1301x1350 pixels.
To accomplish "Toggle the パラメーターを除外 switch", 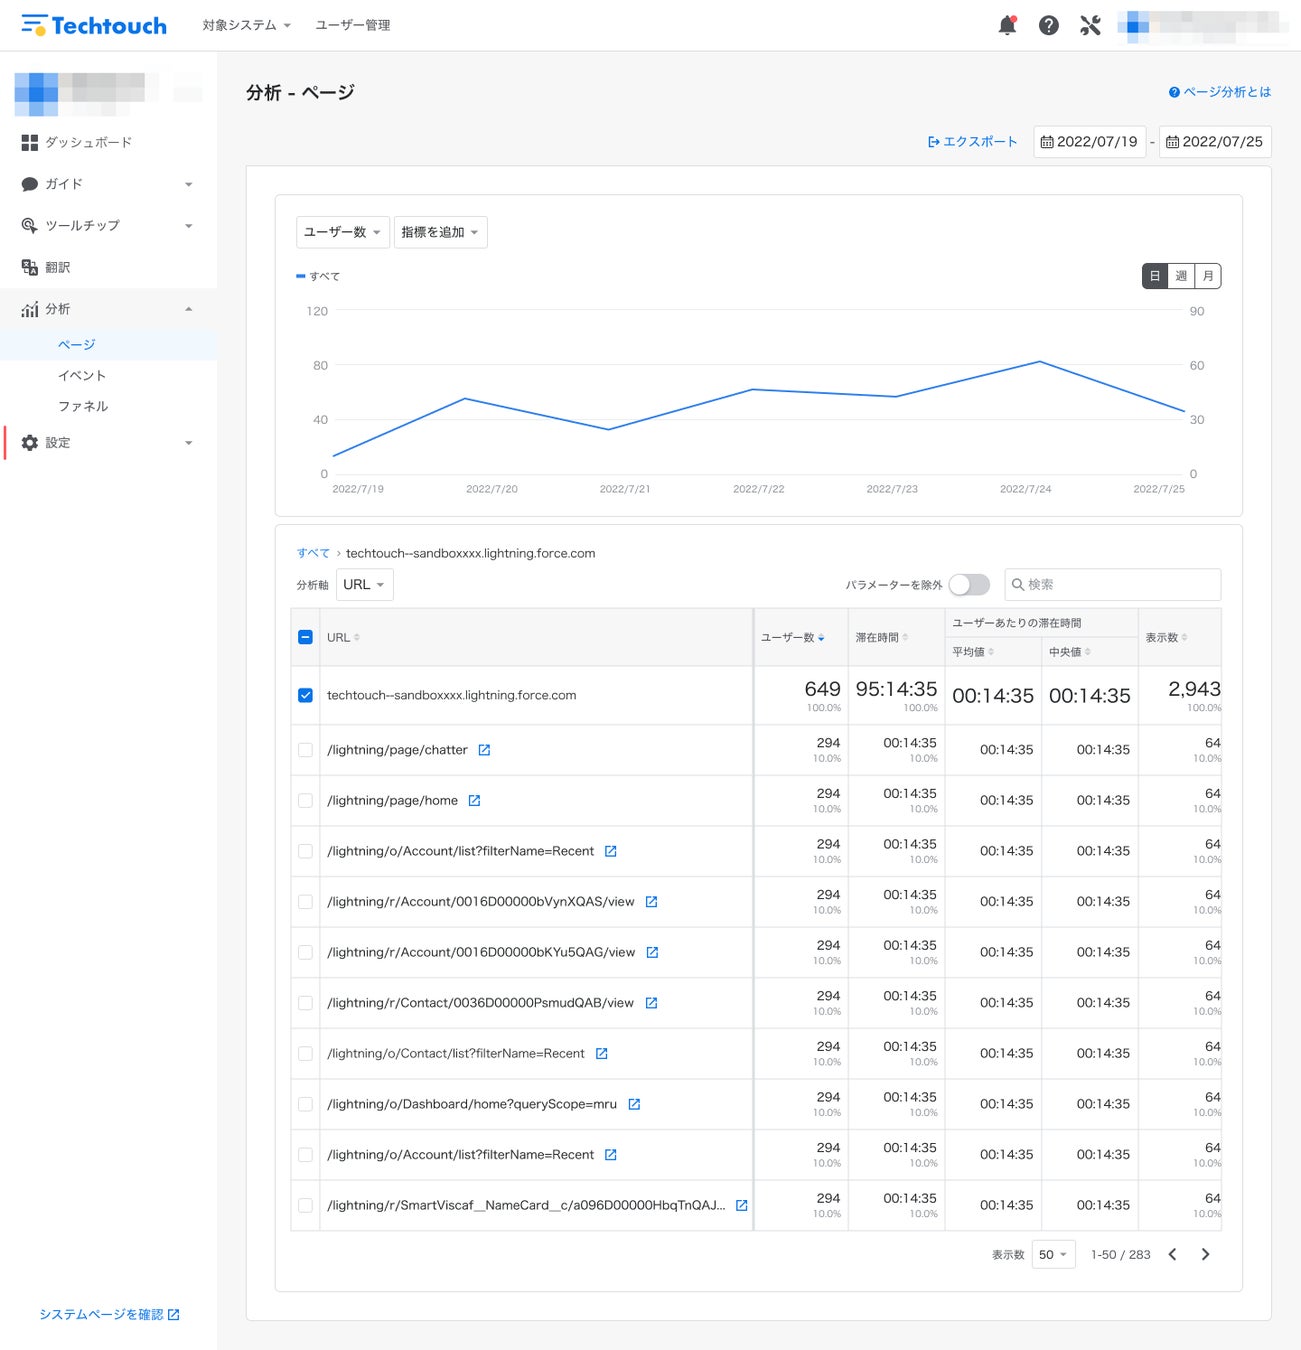I will pyautogui.click(x=969, y=584).
